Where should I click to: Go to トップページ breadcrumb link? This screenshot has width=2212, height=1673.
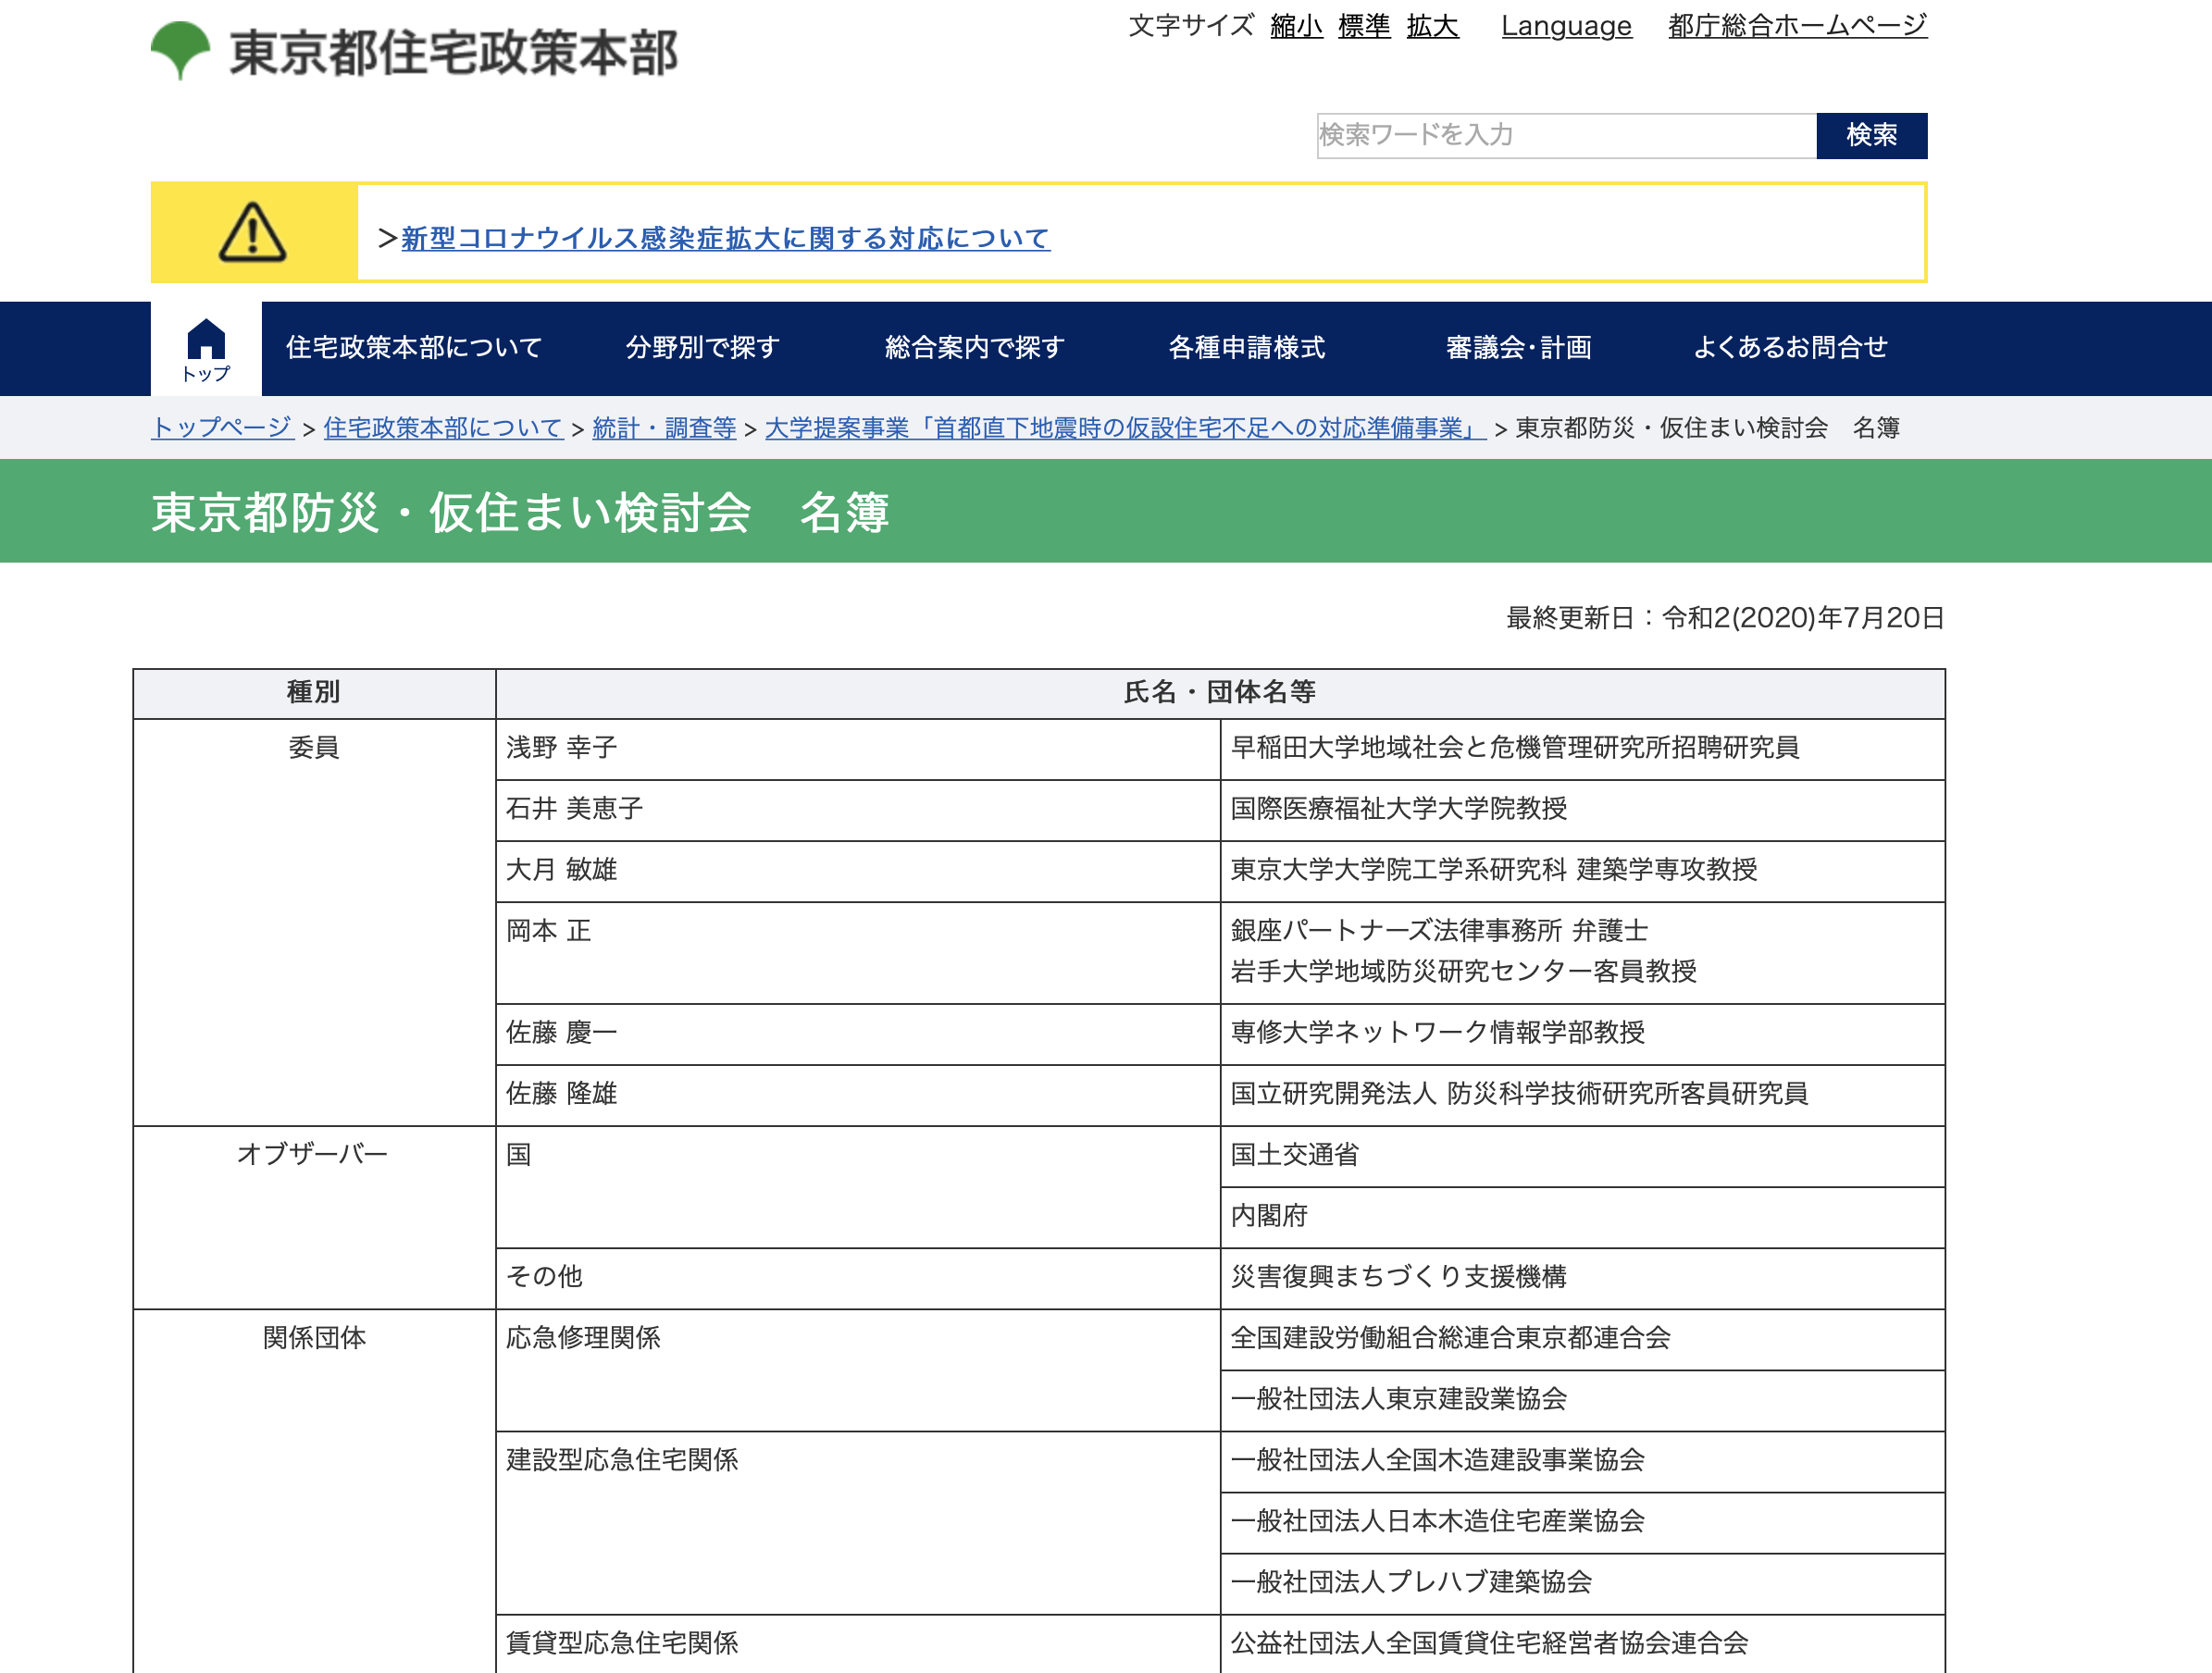[222, 428]
